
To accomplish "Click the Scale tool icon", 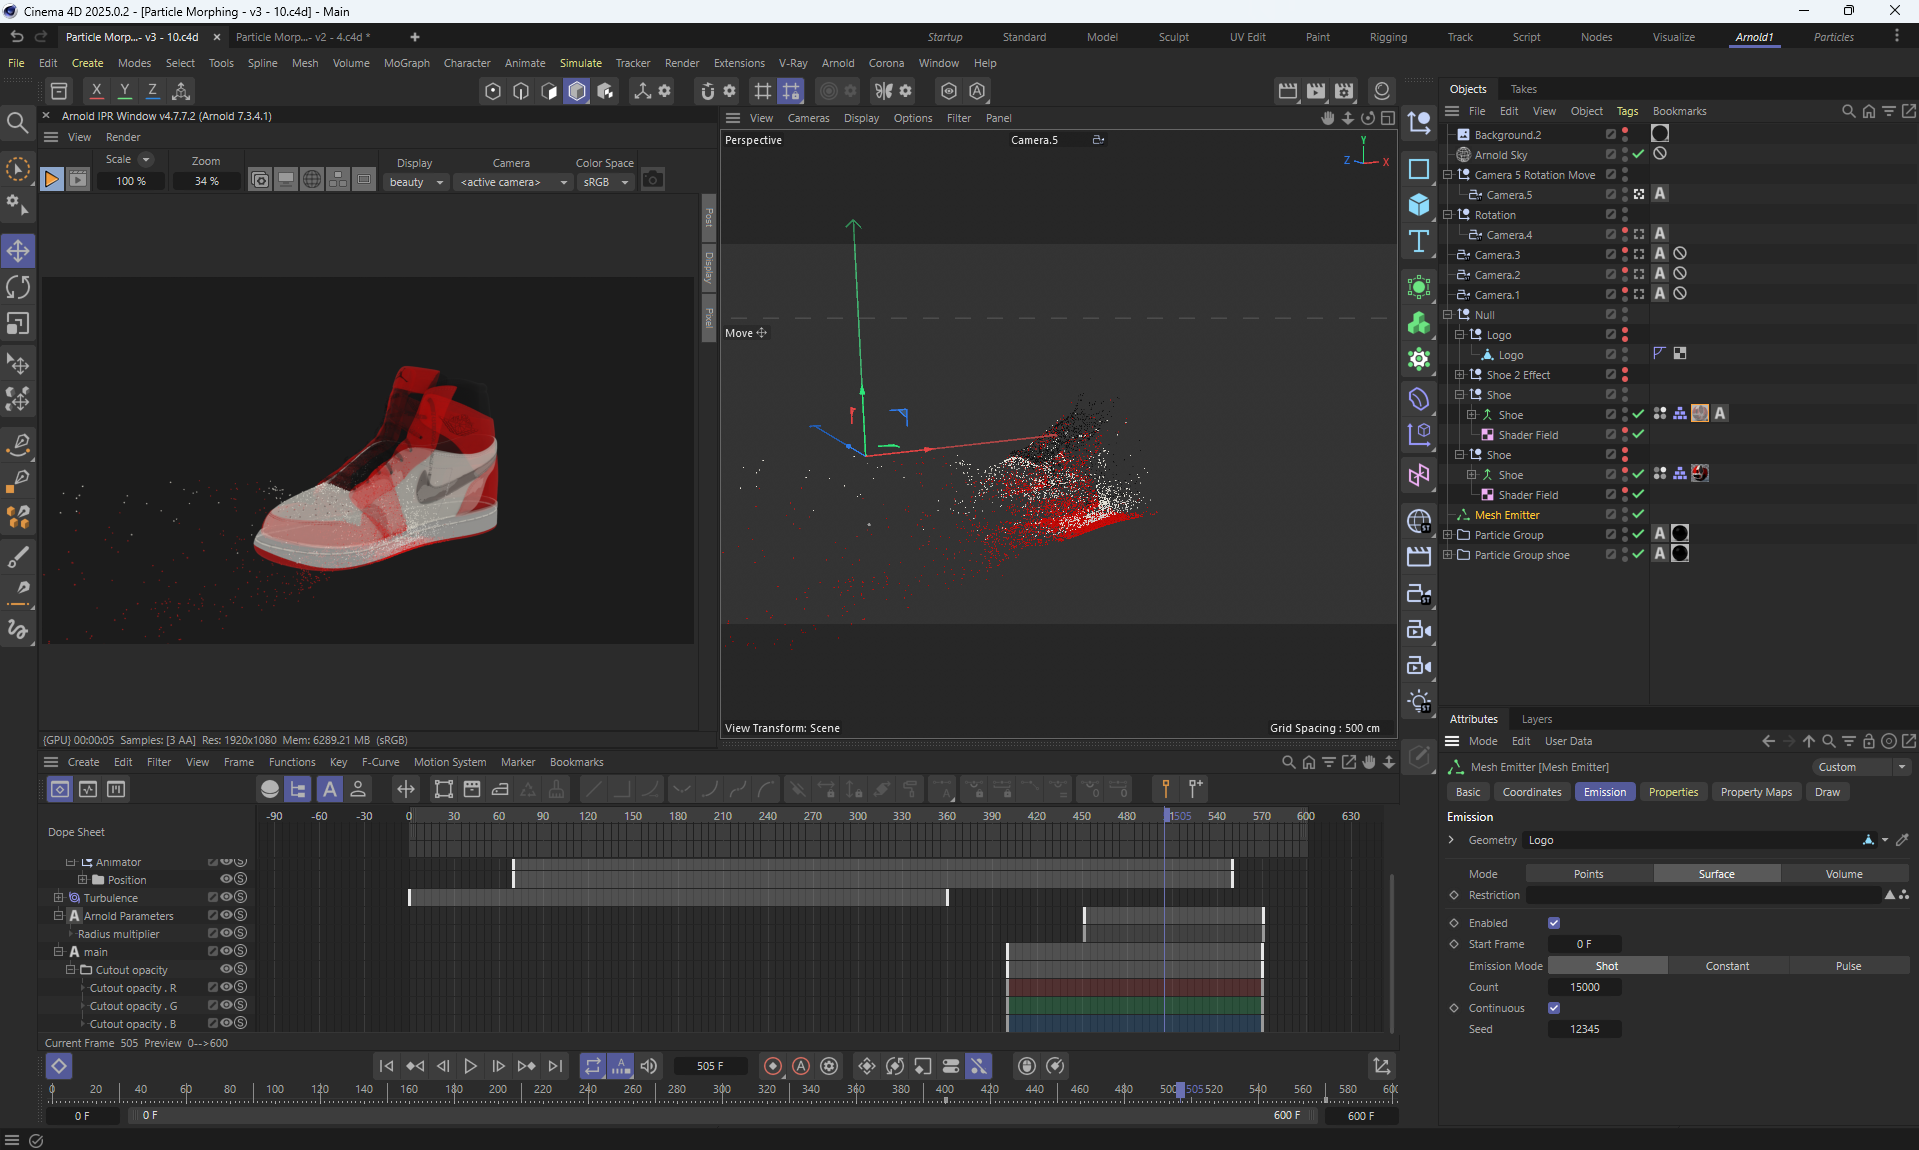I will (x=18, y=324).
